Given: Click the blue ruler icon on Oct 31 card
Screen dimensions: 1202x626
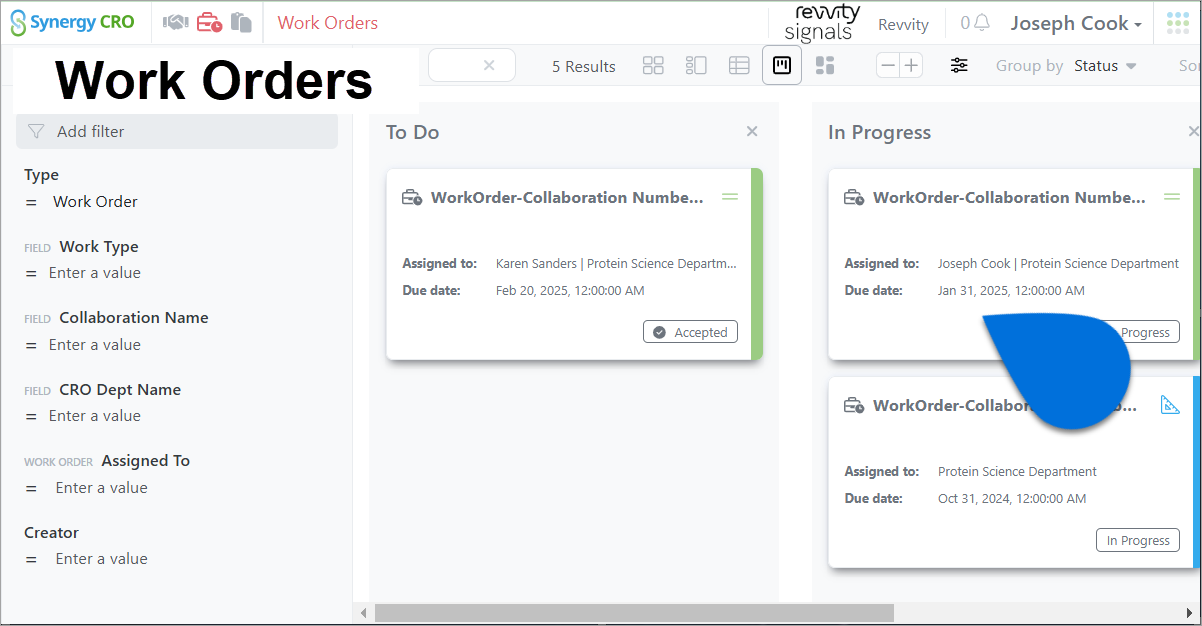Looking at the screenshot, I should pos(1170,405).
